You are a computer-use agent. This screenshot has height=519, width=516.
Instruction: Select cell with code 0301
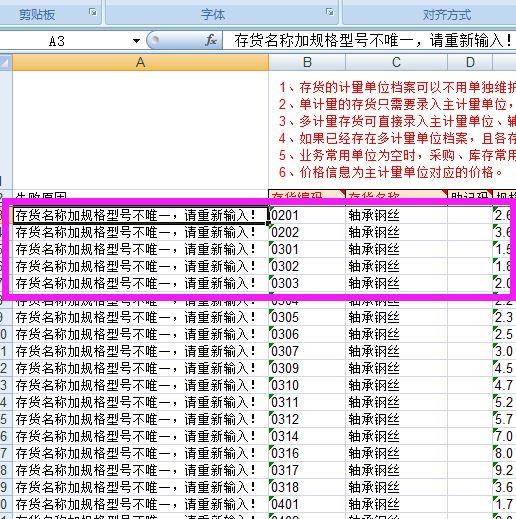[307, 249]
